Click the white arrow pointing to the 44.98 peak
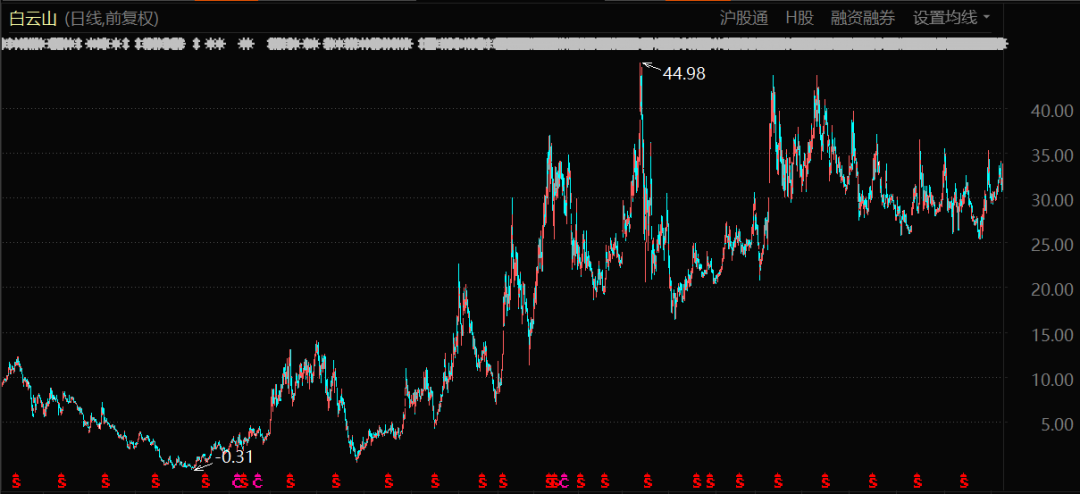The width and height of the screenshot is (1080, 494). (650, 68)
